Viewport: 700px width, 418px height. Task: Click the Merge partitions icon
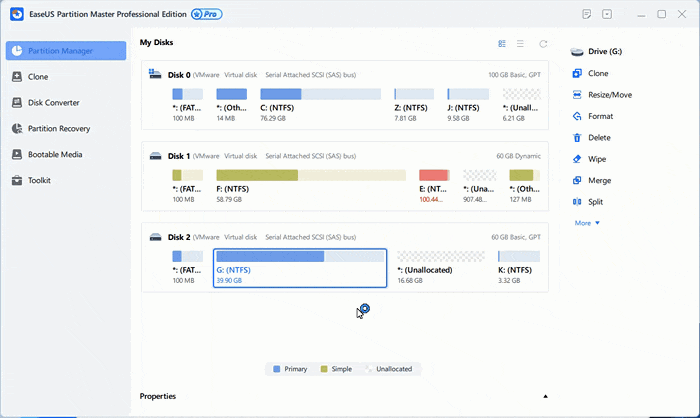pos(577,181)
